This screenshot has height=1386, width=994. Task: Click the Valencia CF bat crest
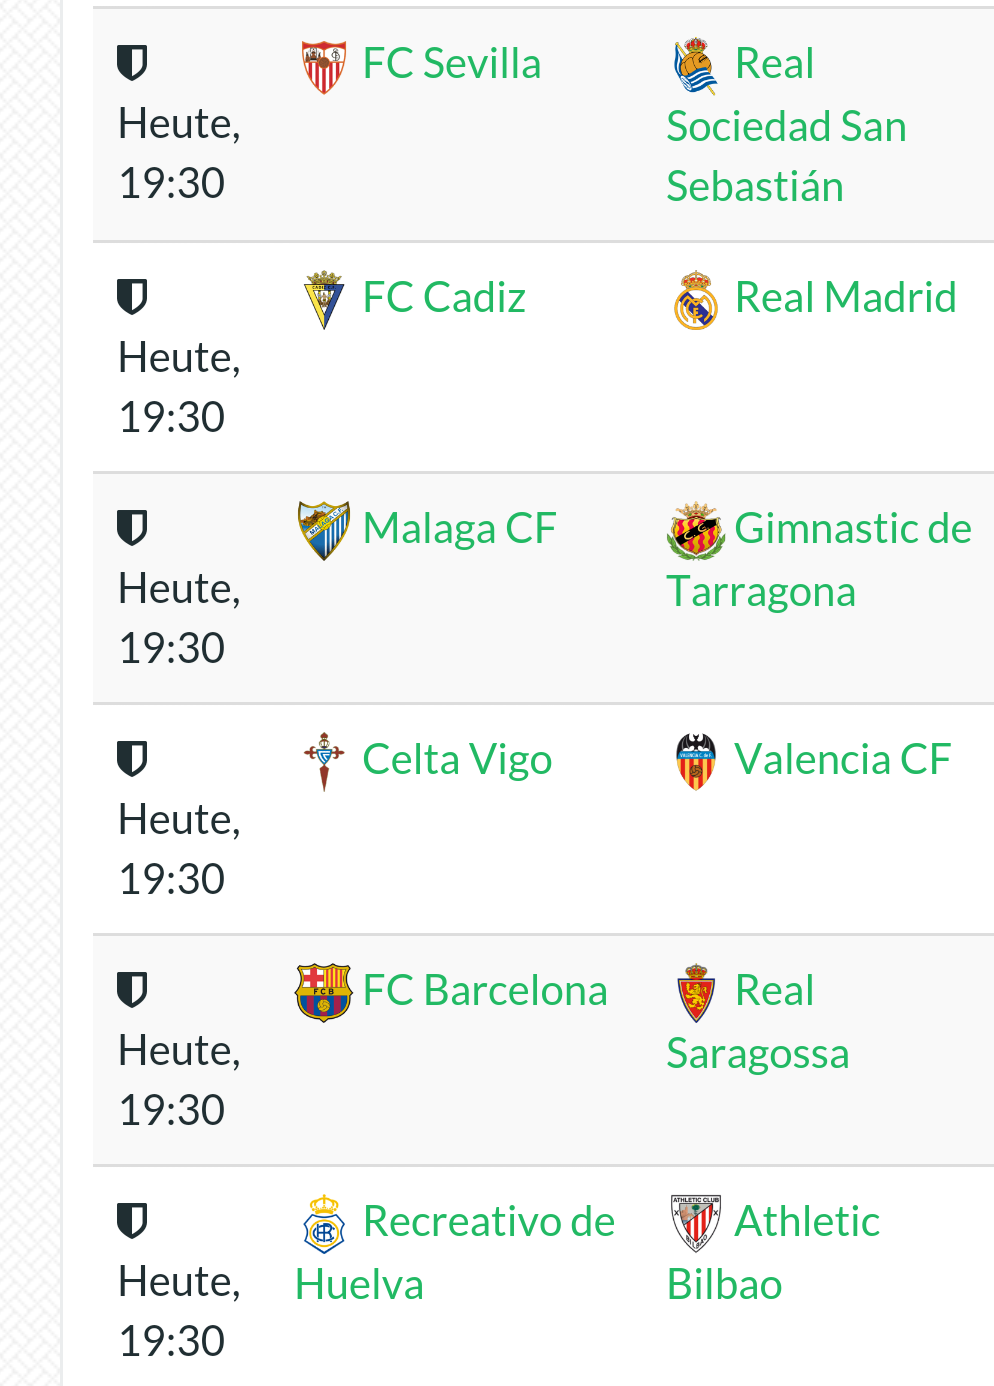pos(696,762)
